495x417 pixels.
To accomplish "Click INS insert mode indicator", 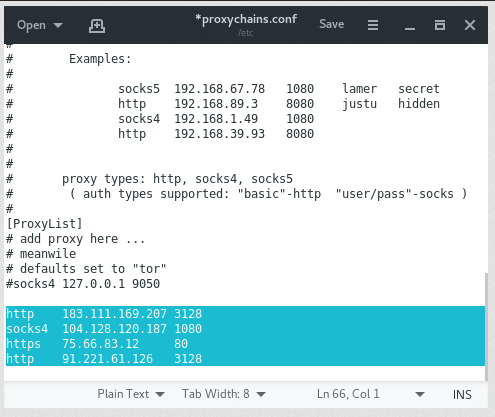I will point(462,395).
